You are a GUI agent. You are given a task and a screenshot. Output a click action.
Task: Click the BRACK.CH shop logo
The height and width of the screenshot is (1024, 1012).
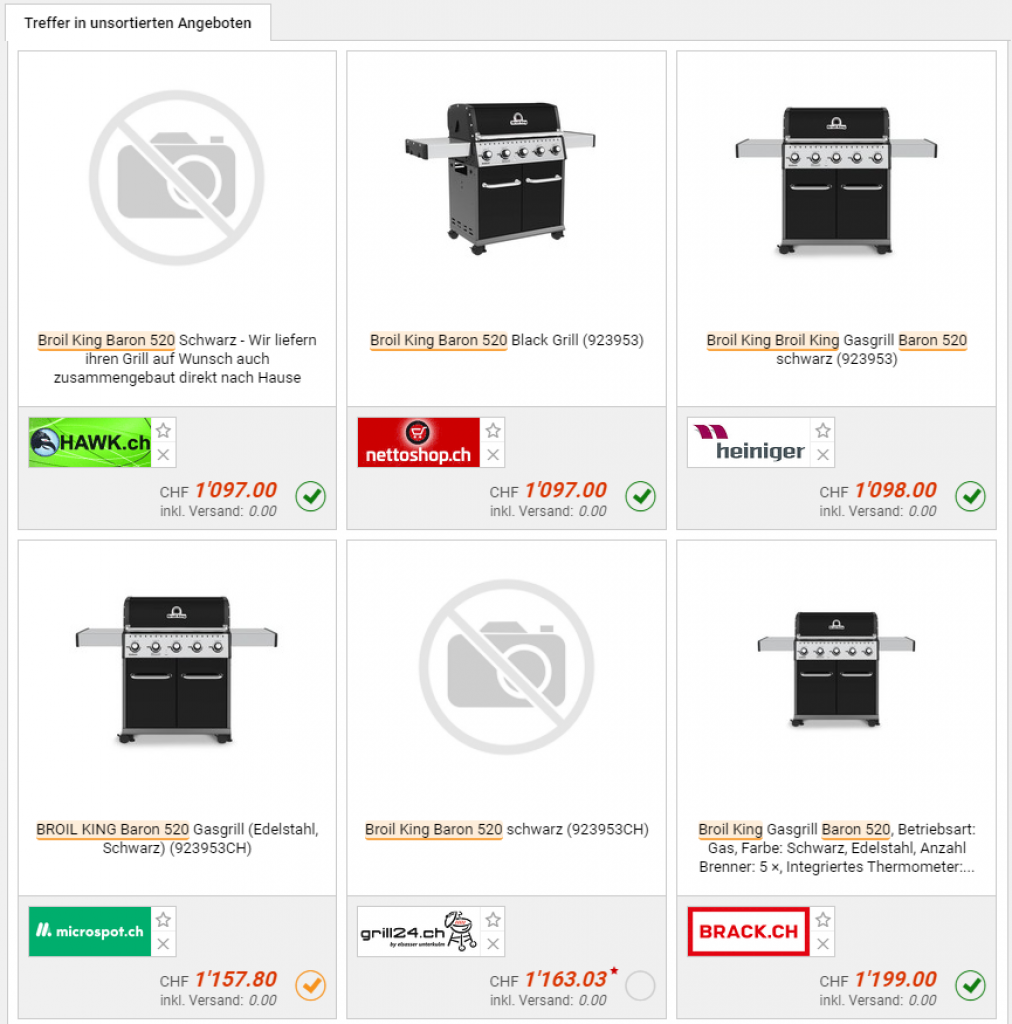748,931
